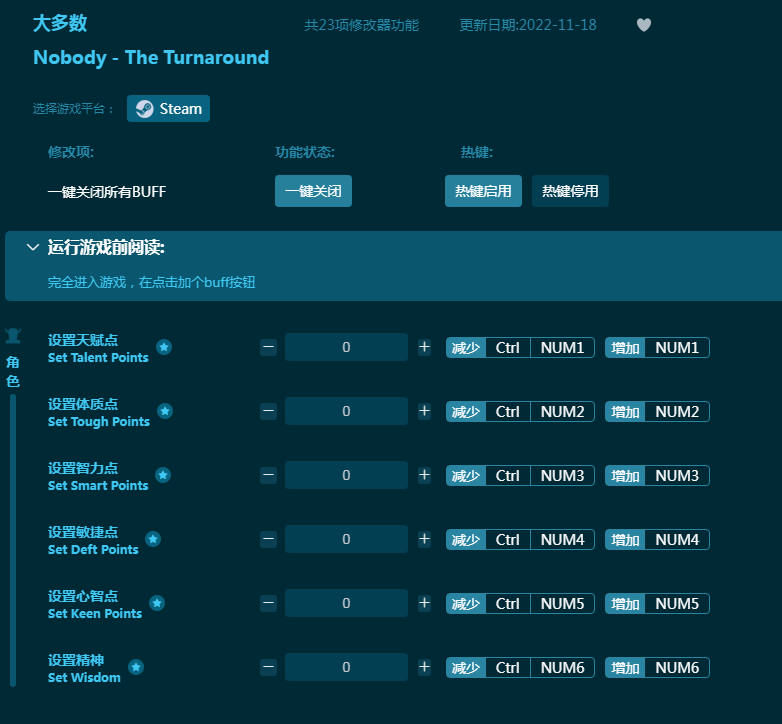Click the 减少 Ctrl NUM6 hotkey
The height and width of the screenshot is (724, 782).
[520, 668]
